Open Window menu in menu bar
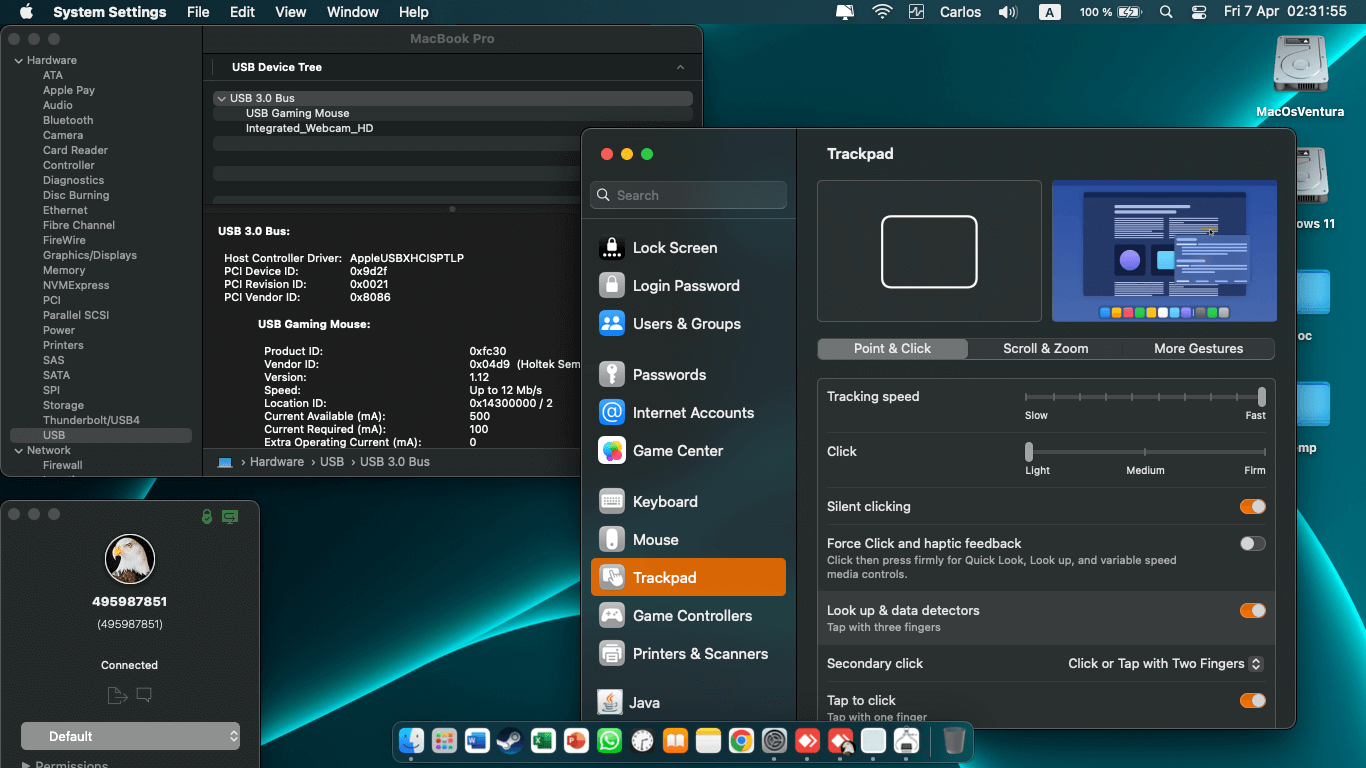1366x768 pixels. (353, 12)
